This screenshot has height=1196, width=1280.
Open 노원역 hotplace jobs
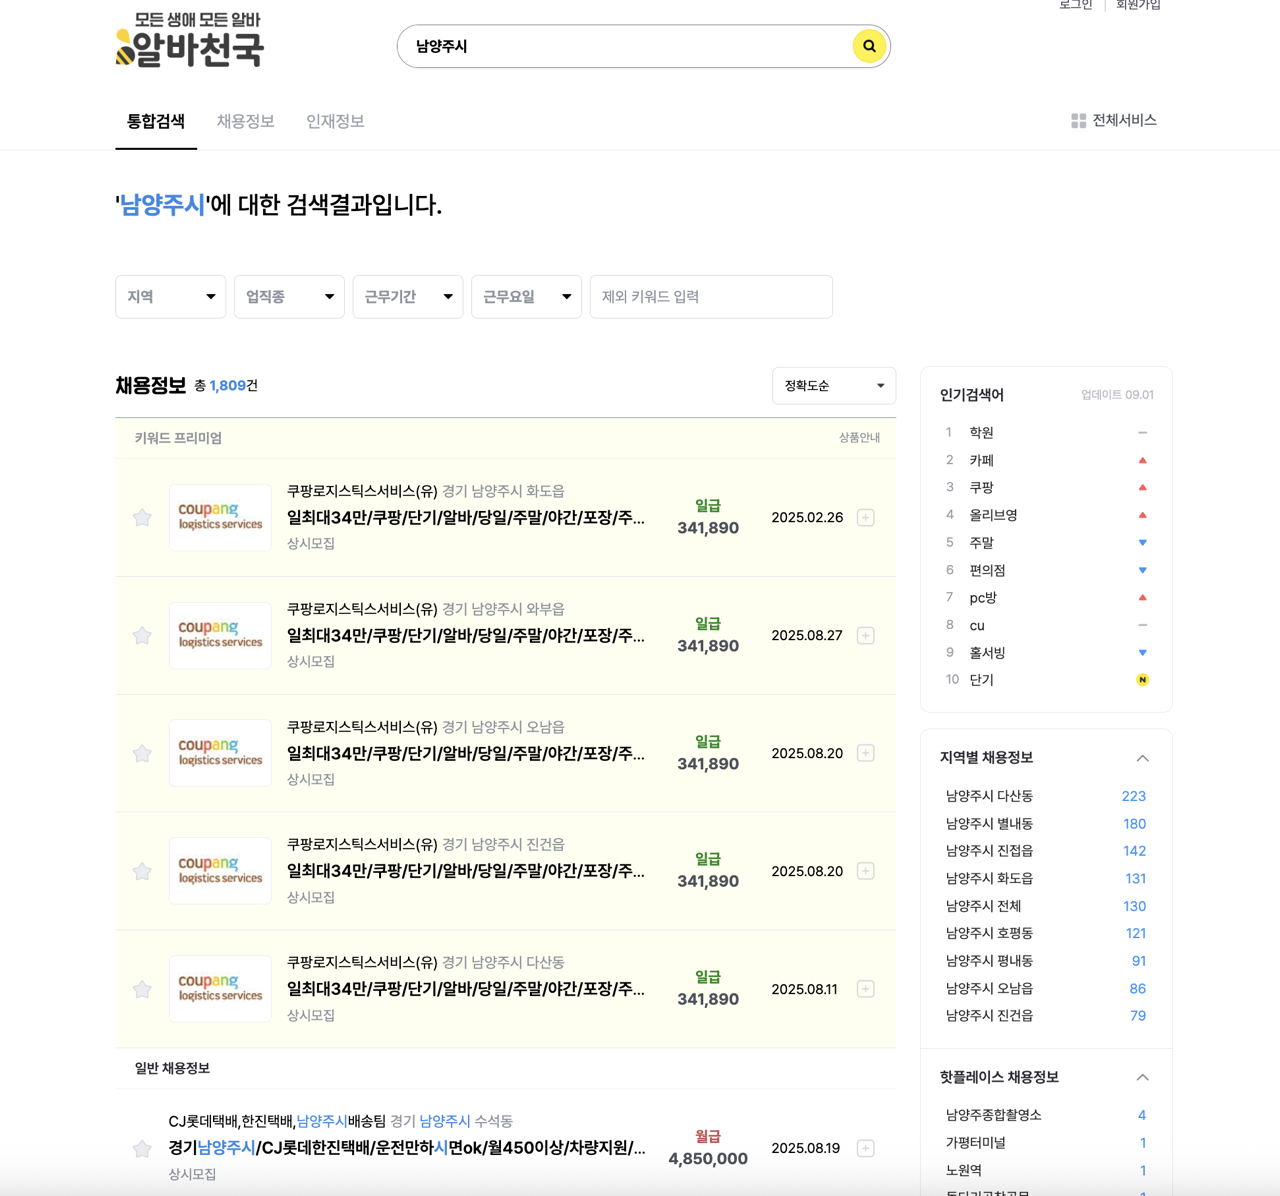pos(963,1170)
